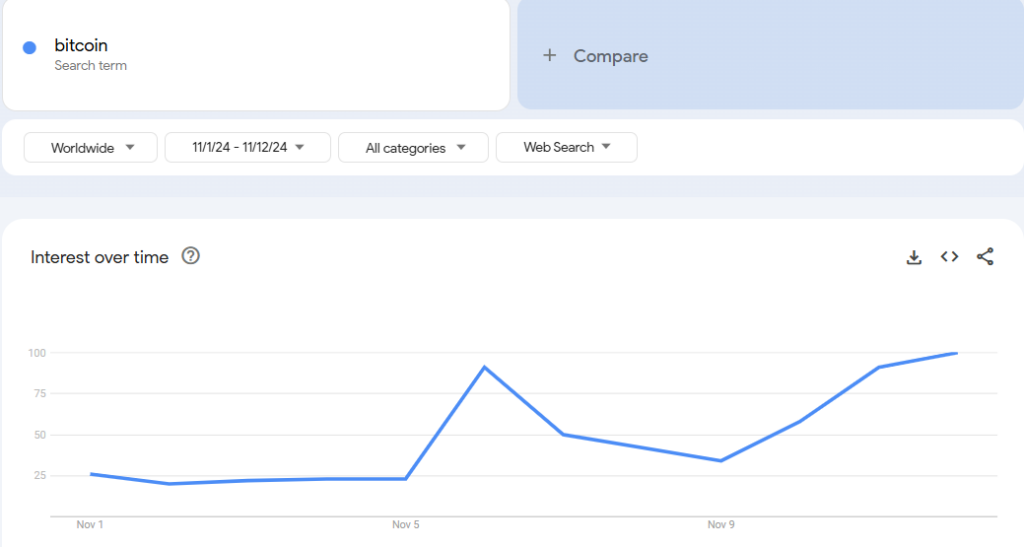The width and height of the screenshot is (1024, 547).
Task: Click the 75 y-axis value
Action: pos(40,394)
